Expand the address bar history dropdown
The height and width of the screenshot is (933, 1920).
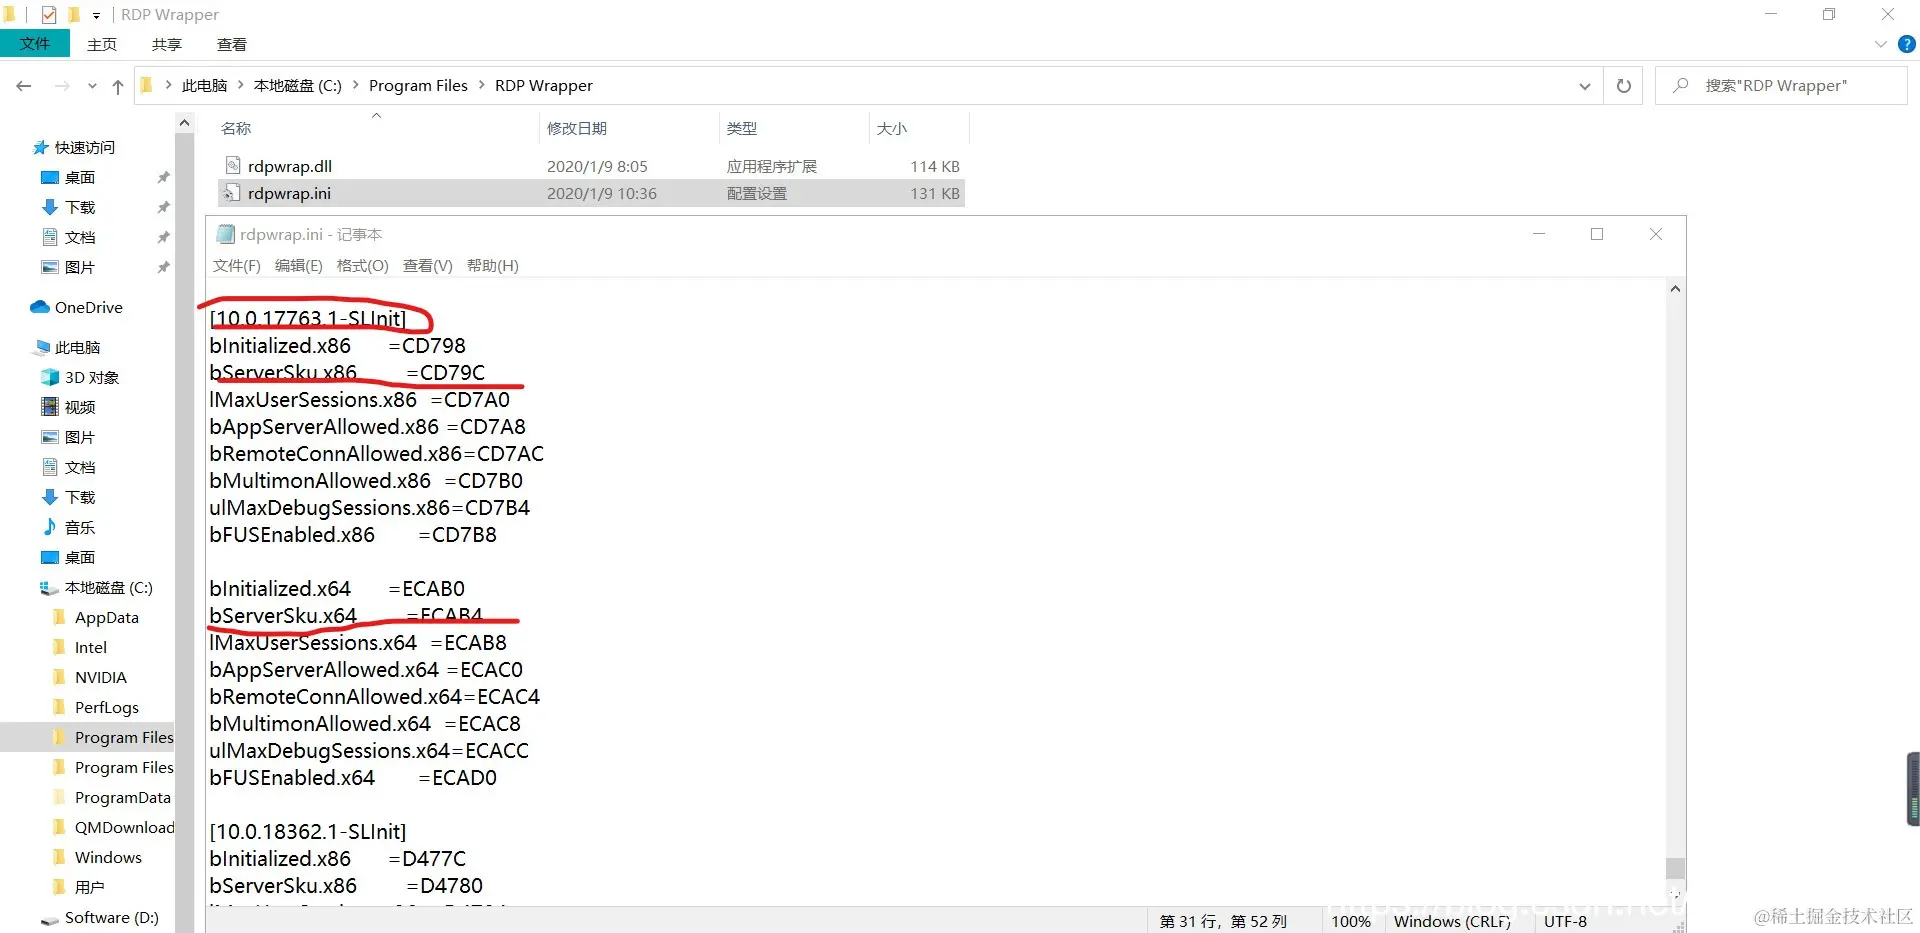coord(1585,86)
